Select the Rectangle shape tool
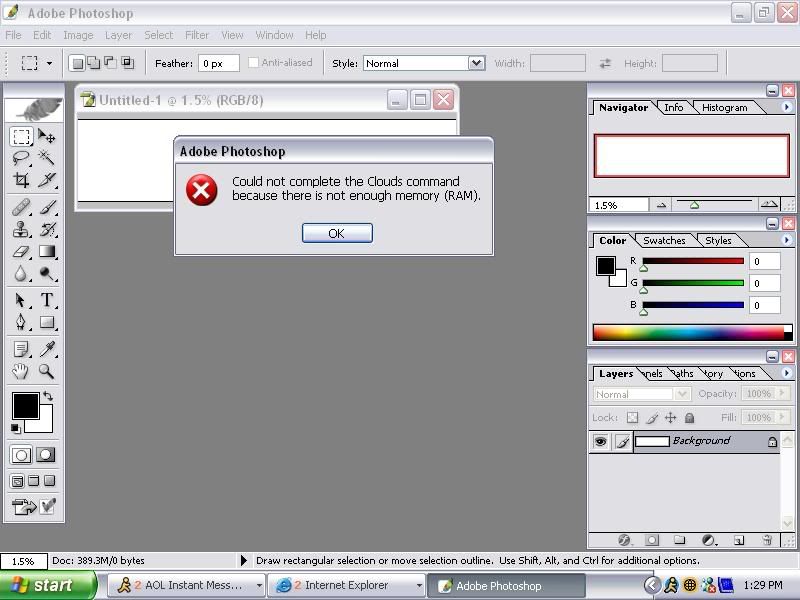The height and width of the screenshot is (600, 800). pos(46,322)
